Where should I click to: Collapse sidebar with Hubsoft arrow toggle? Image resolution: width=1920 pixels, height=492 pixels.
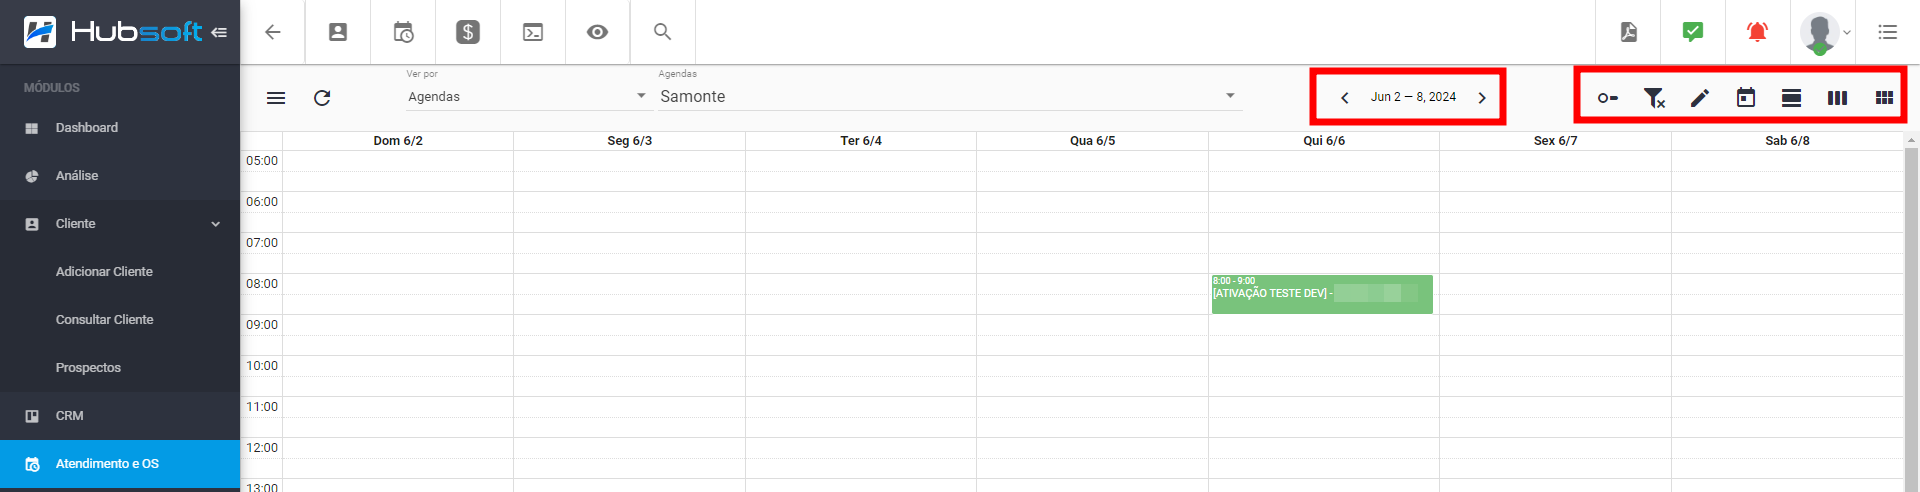[219, 32]
